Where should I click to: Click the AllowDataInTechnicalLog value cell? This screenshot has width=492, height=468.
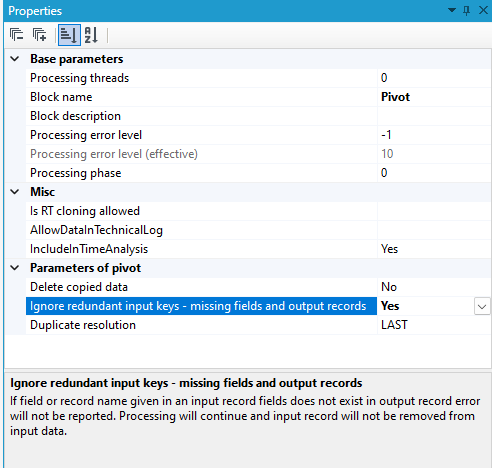point(434,230)
